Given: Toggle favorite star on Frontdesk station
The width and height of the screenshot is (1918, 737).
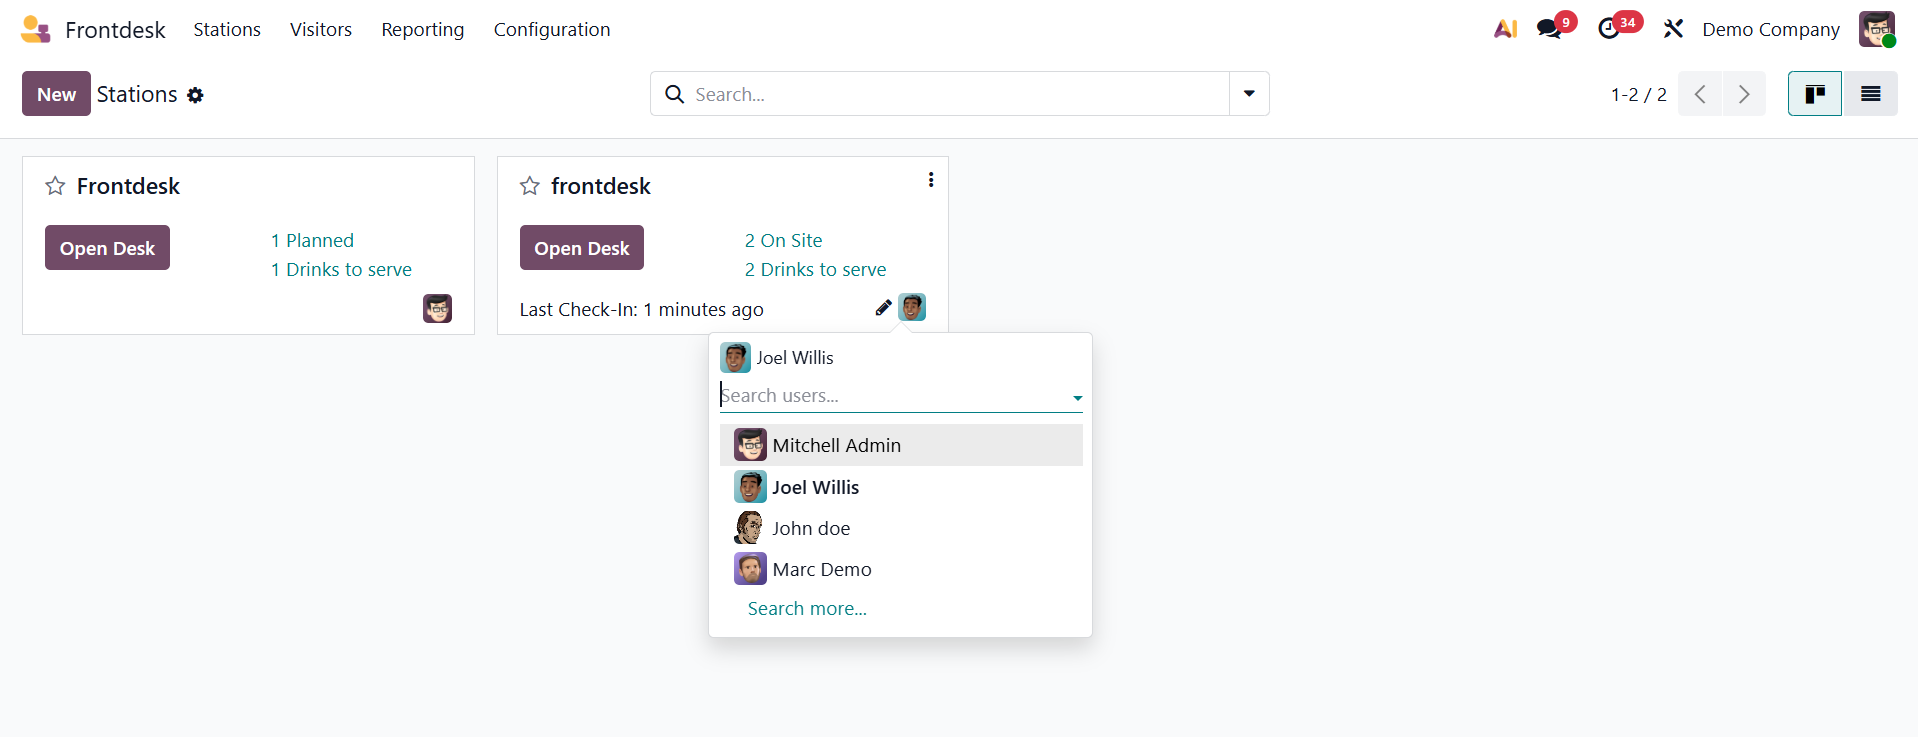Looking at the screenshot, I should click(x=55, y=186).
